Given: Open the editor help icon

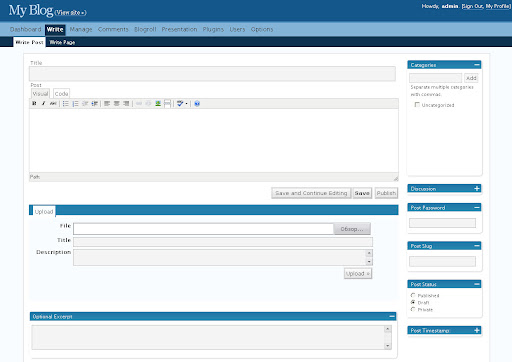Looking at the screenshot, I should point(197,104).
